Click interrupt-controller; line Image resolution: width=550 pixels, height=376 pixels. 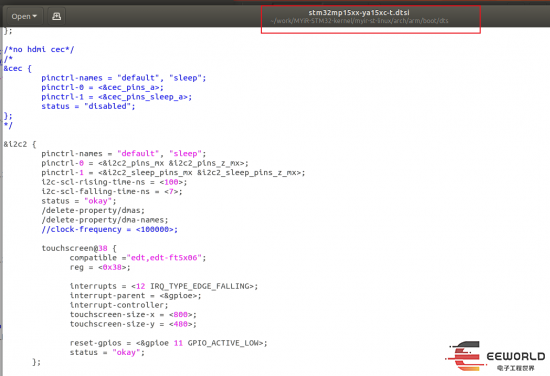119,305
